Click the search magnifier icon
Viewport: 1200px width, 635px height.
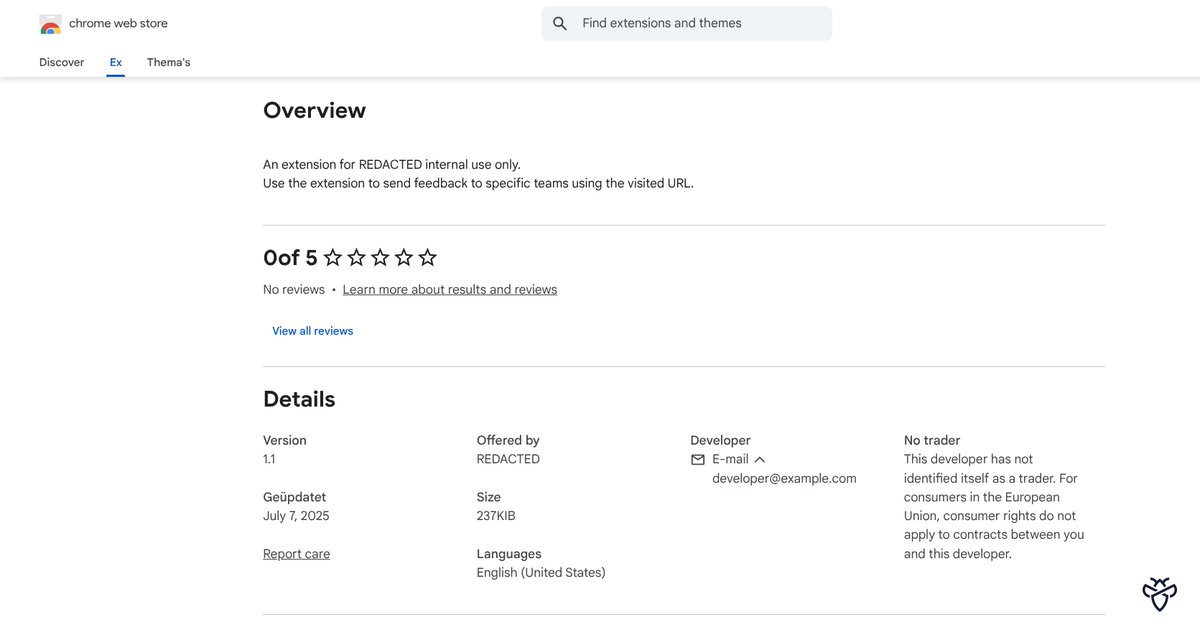pos(560,23)
